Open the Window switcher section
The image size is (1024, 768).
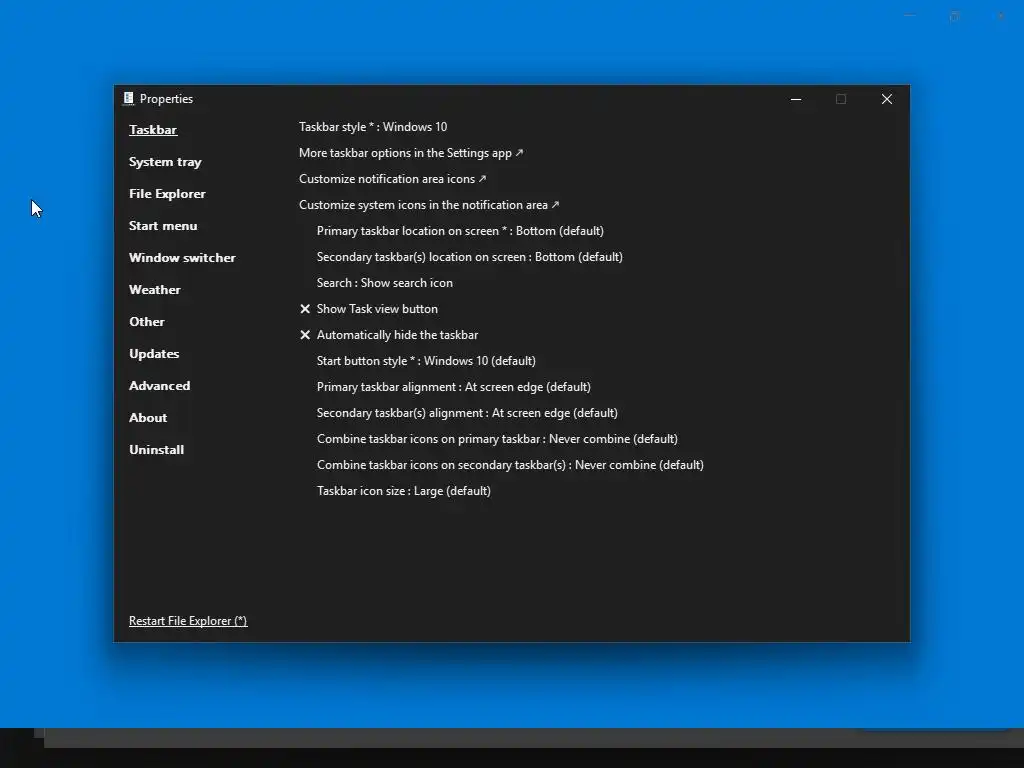(x=182, y=258)
